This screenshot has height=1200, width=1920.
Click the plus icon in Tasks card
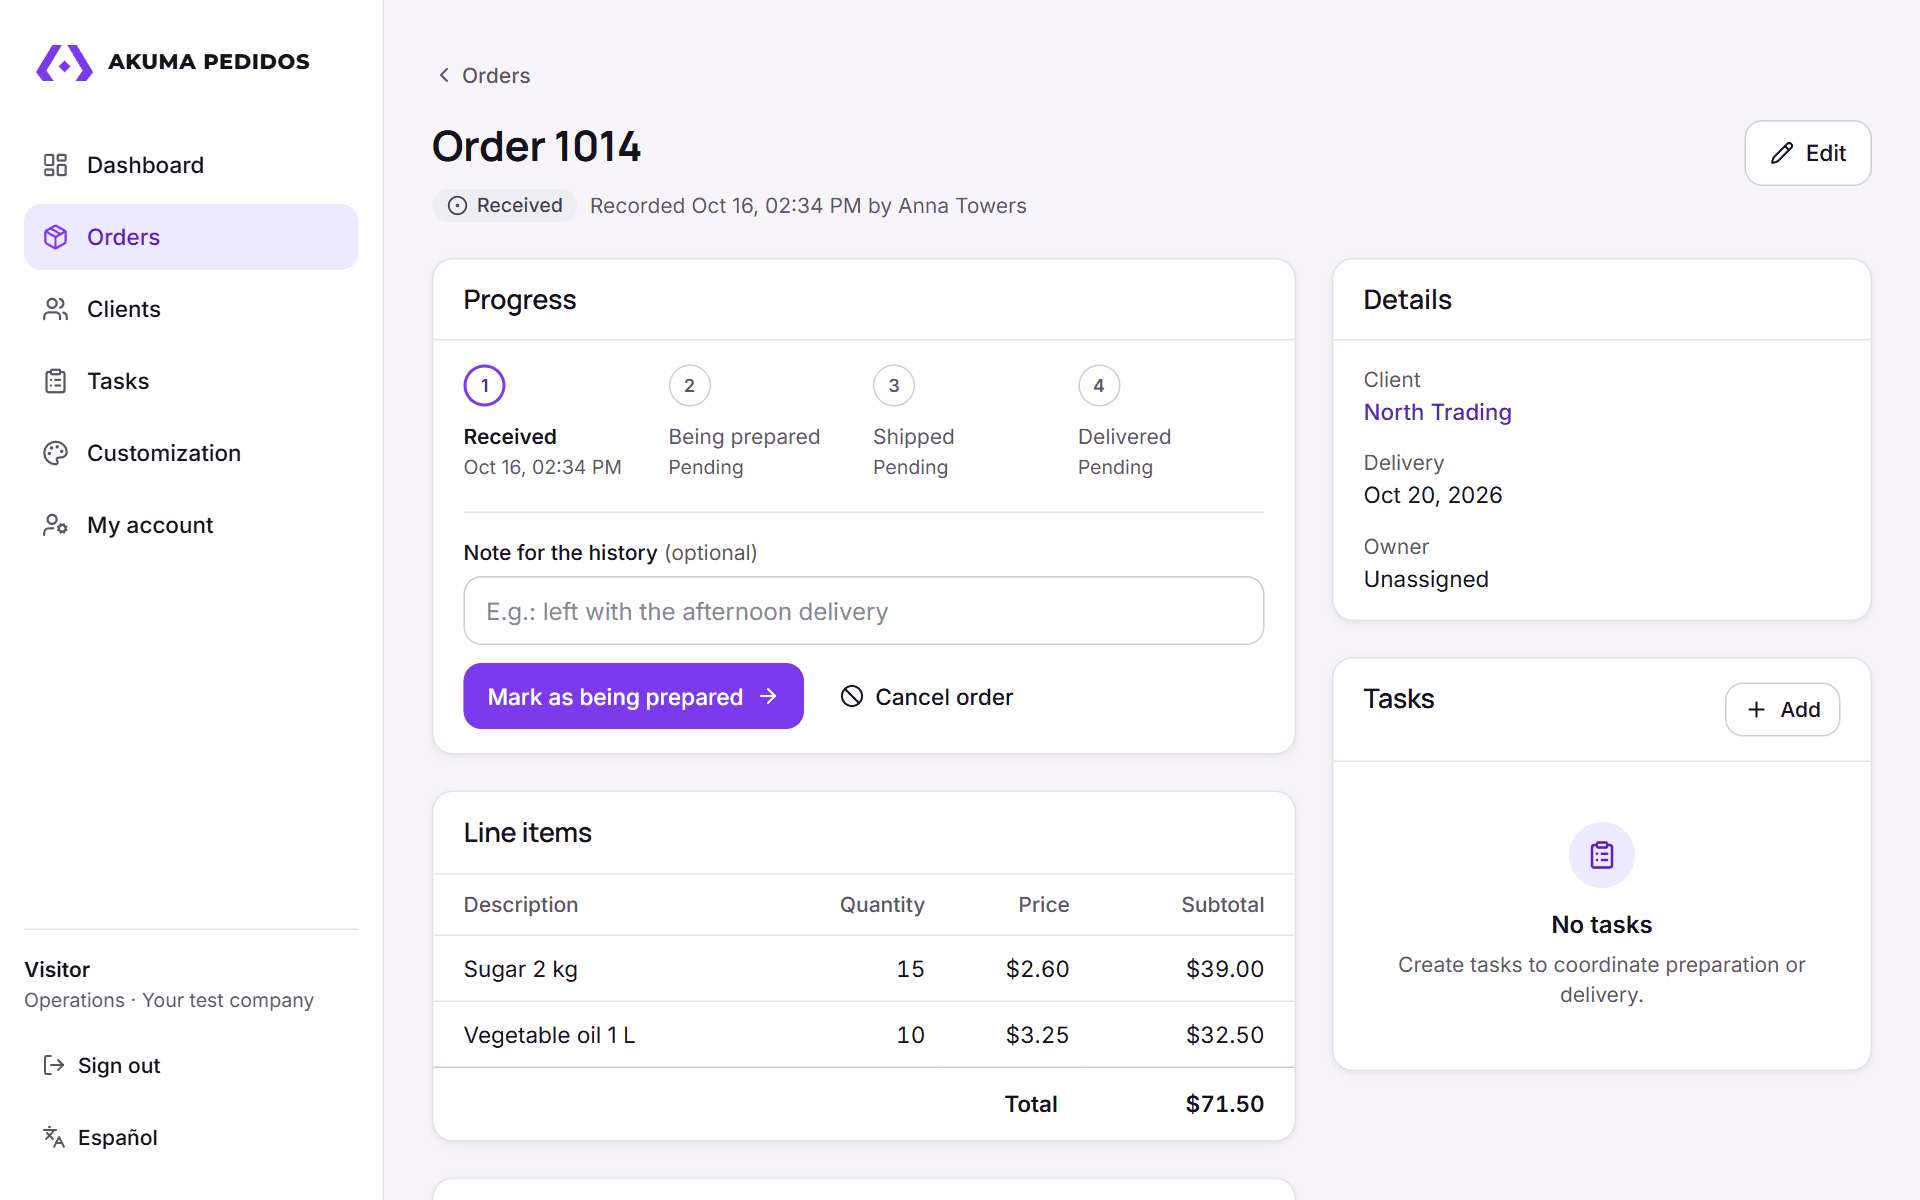tap(1756, 709)
